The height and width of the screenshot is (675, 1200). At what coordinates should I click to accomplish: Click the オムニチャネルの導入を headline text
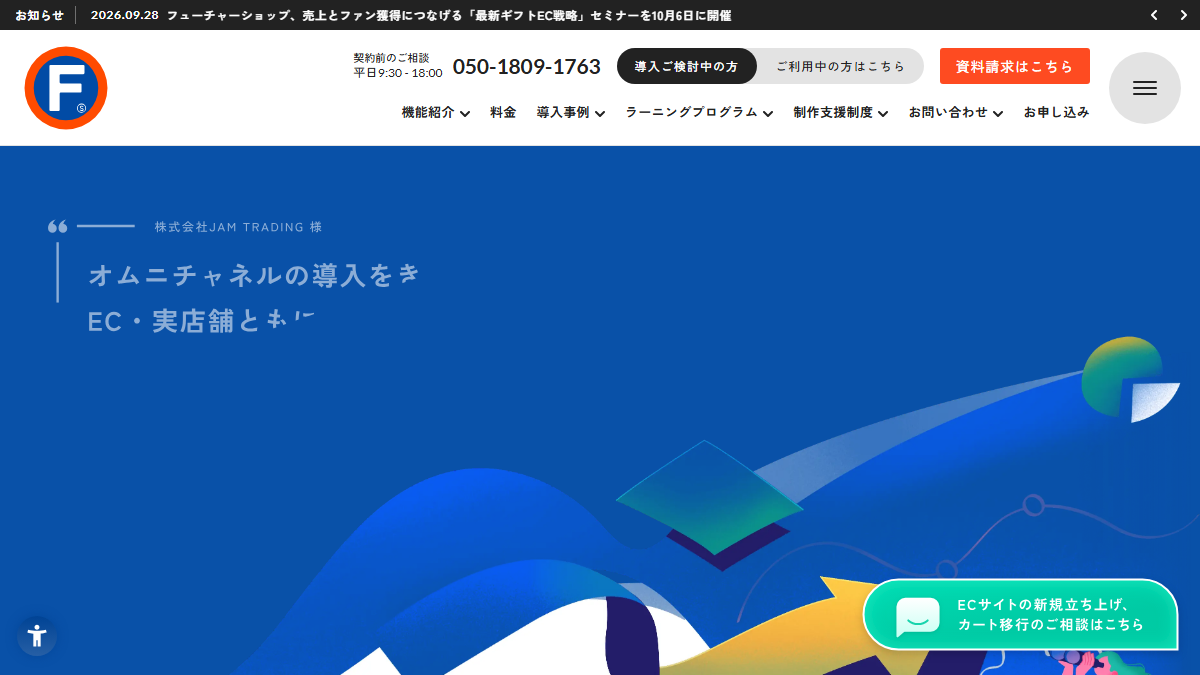pos(253,275)
